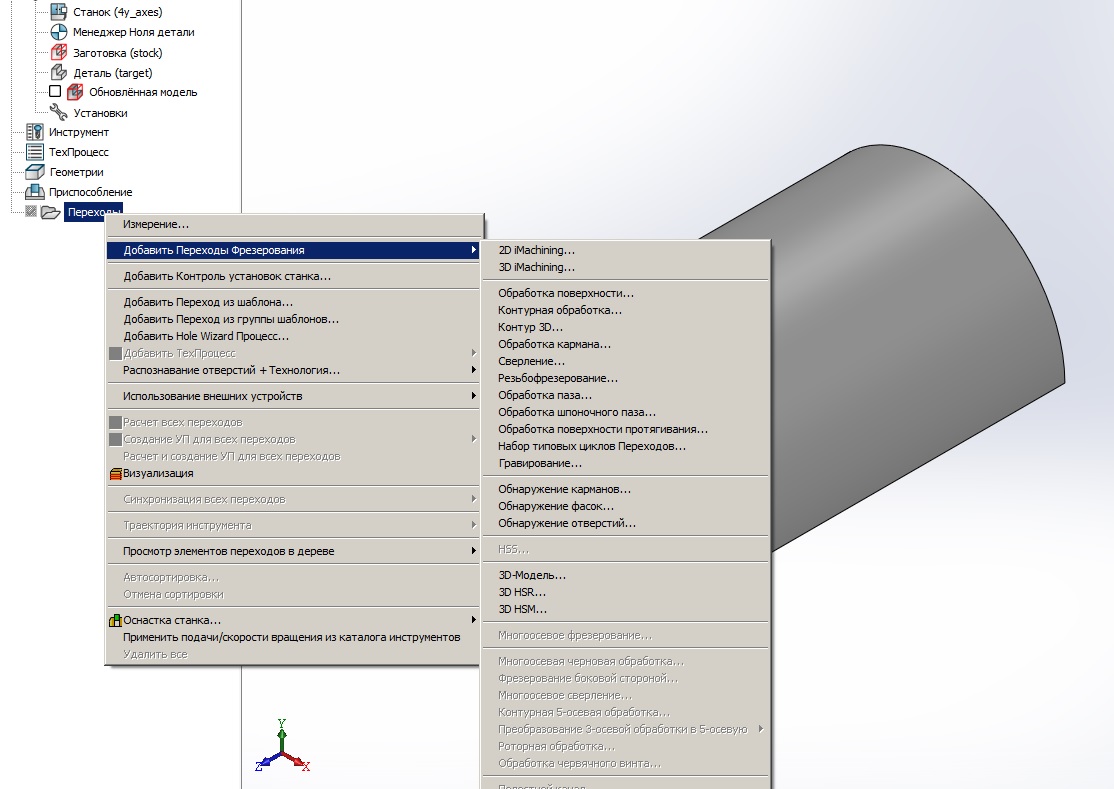This screenshot has width=1114, height=789.
Task: Choose Сверление... operation
Action: point(625,361)
